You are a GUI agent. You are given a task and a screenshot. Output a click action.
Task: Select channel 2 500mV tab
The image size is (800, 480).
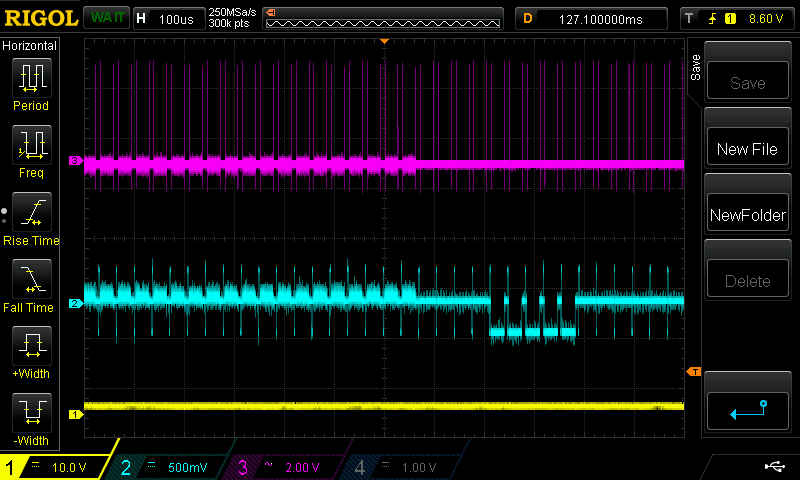[x=168, y=467]
